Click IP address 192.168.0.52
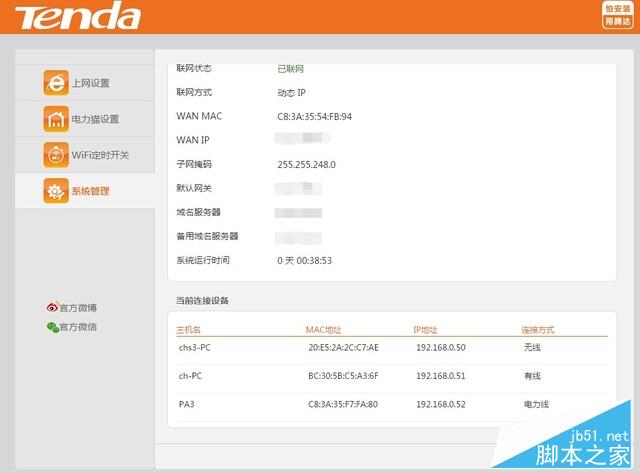 [441, 404]
